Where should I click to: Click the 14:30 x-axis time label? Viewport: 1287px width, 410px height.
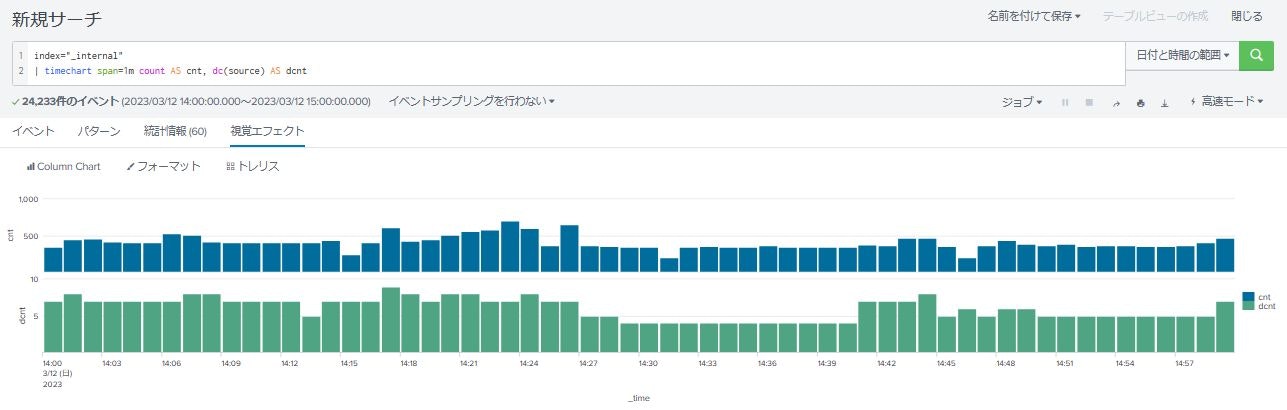(x=647, y=363)
